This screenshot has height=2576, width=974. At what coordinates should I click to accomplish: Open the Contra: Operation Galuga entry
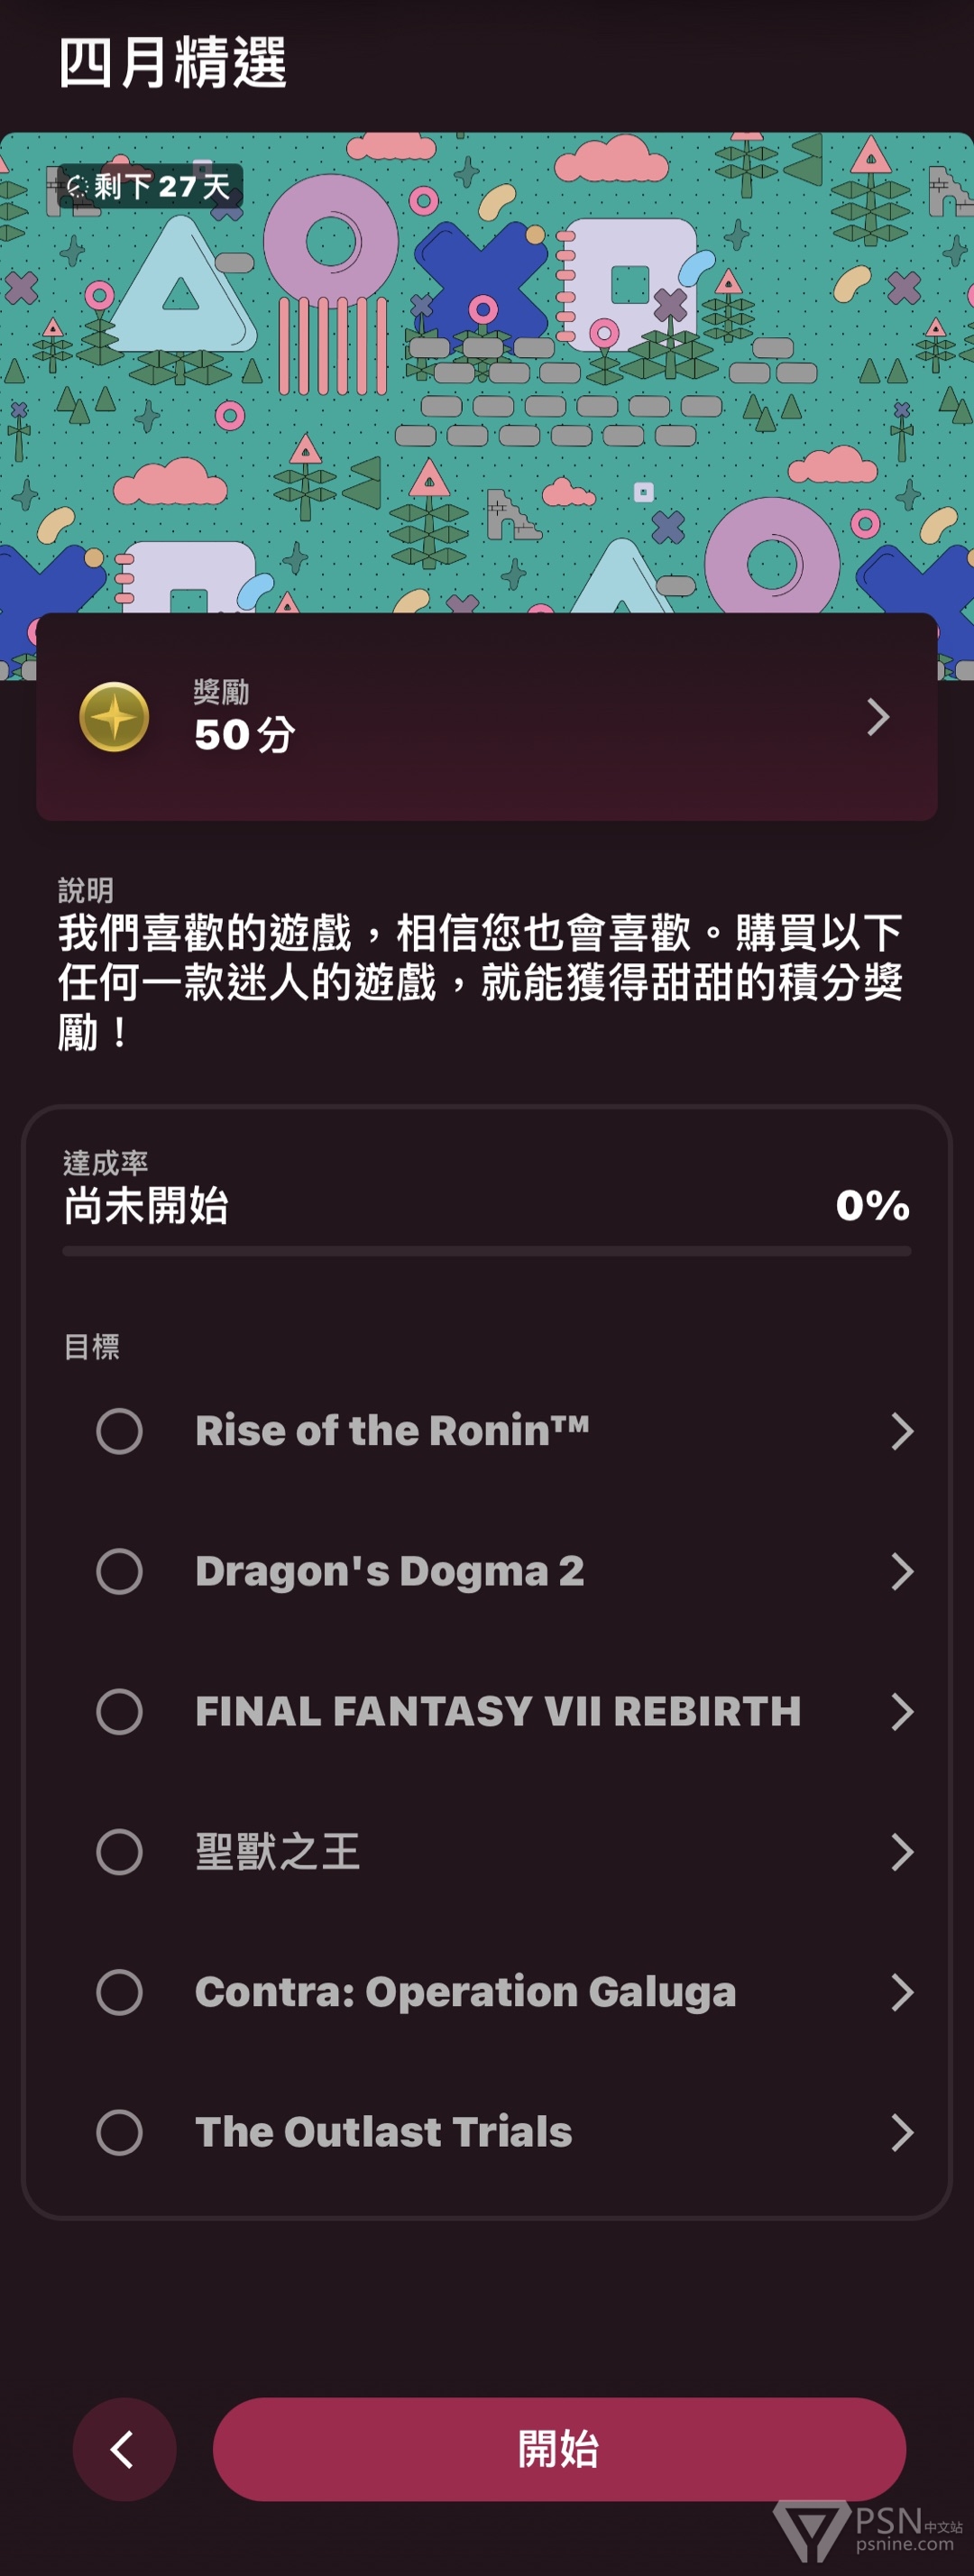click(x=487, y=1992)
